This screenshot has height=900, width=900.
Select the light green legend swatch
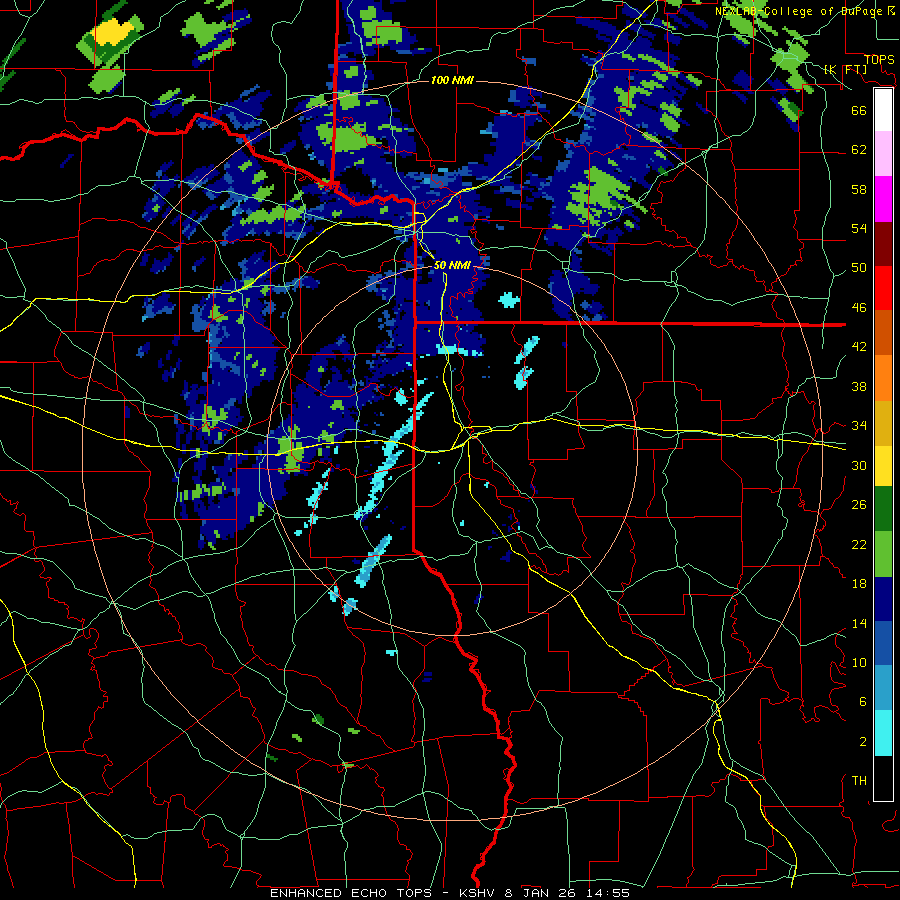(x=883, y=554)
